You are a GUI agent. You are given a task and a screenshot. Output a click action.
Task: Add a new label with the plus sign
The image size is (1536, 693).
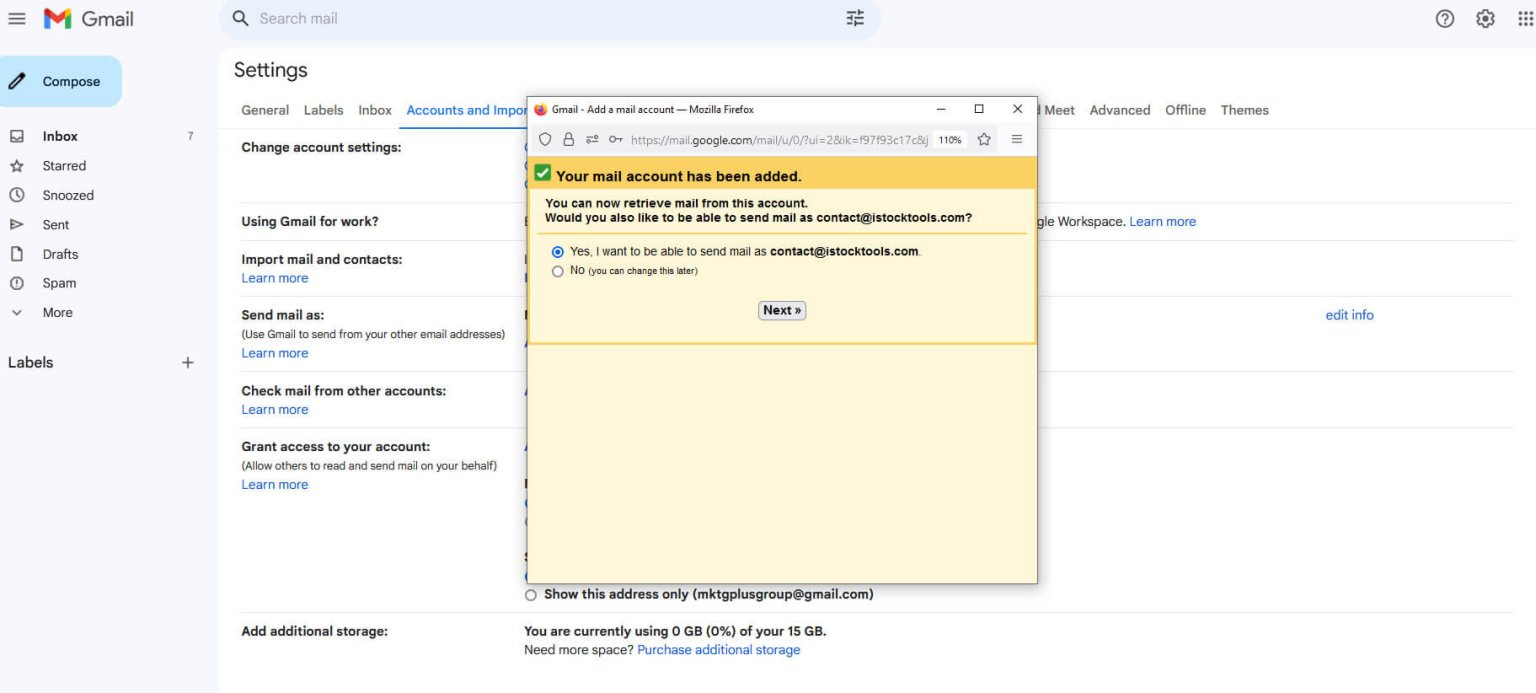[x=188, y=362]
